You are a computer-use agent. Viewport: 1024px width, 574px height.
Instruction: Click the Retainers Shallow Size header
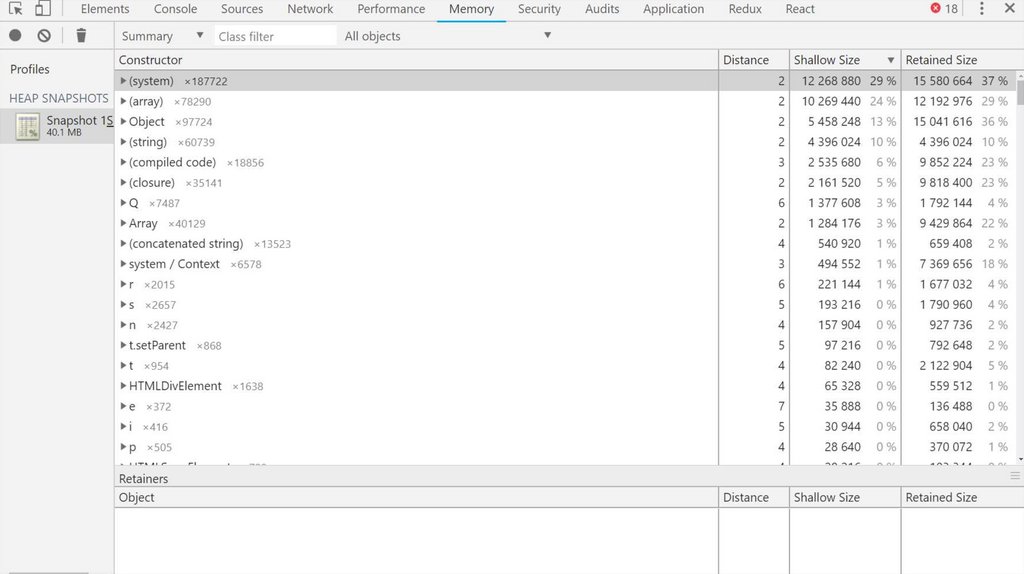(x=845, y=497)
